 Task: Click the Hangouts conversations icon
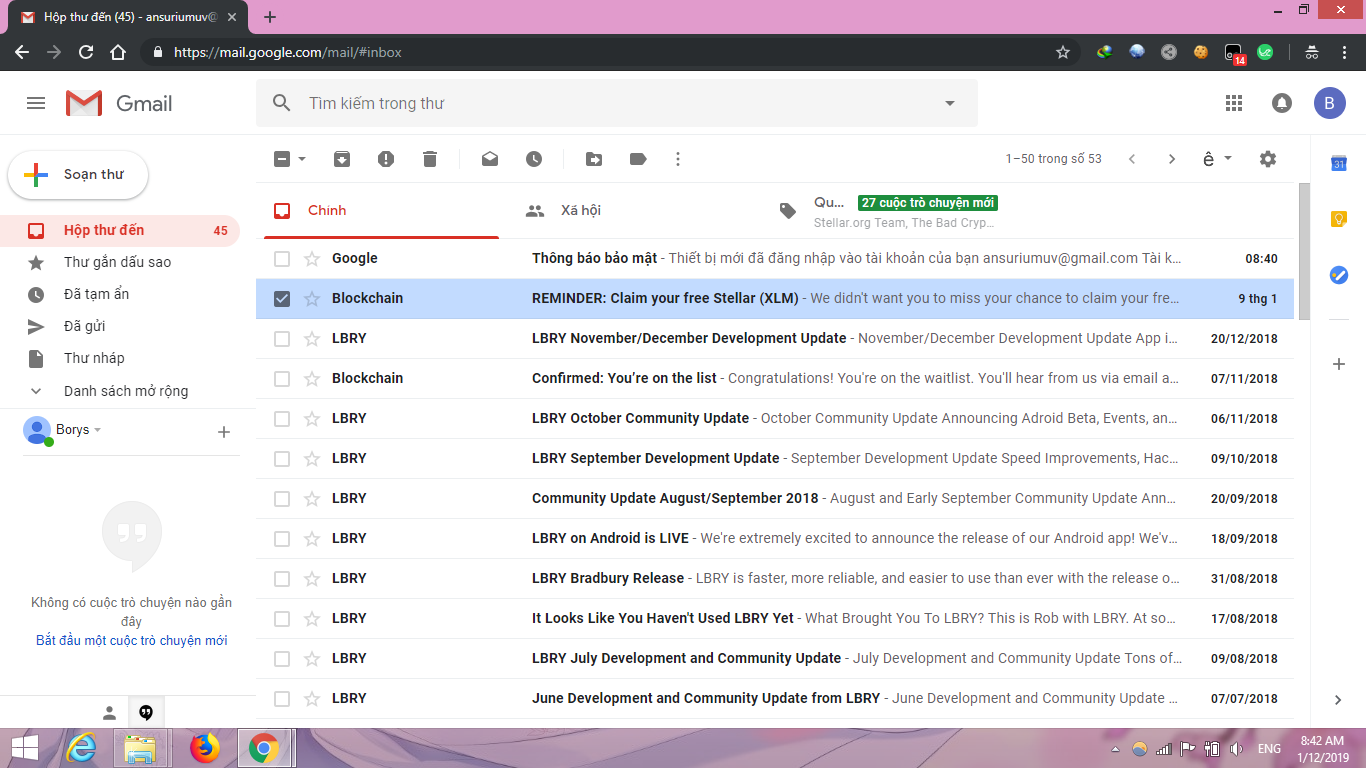[146, 713]
